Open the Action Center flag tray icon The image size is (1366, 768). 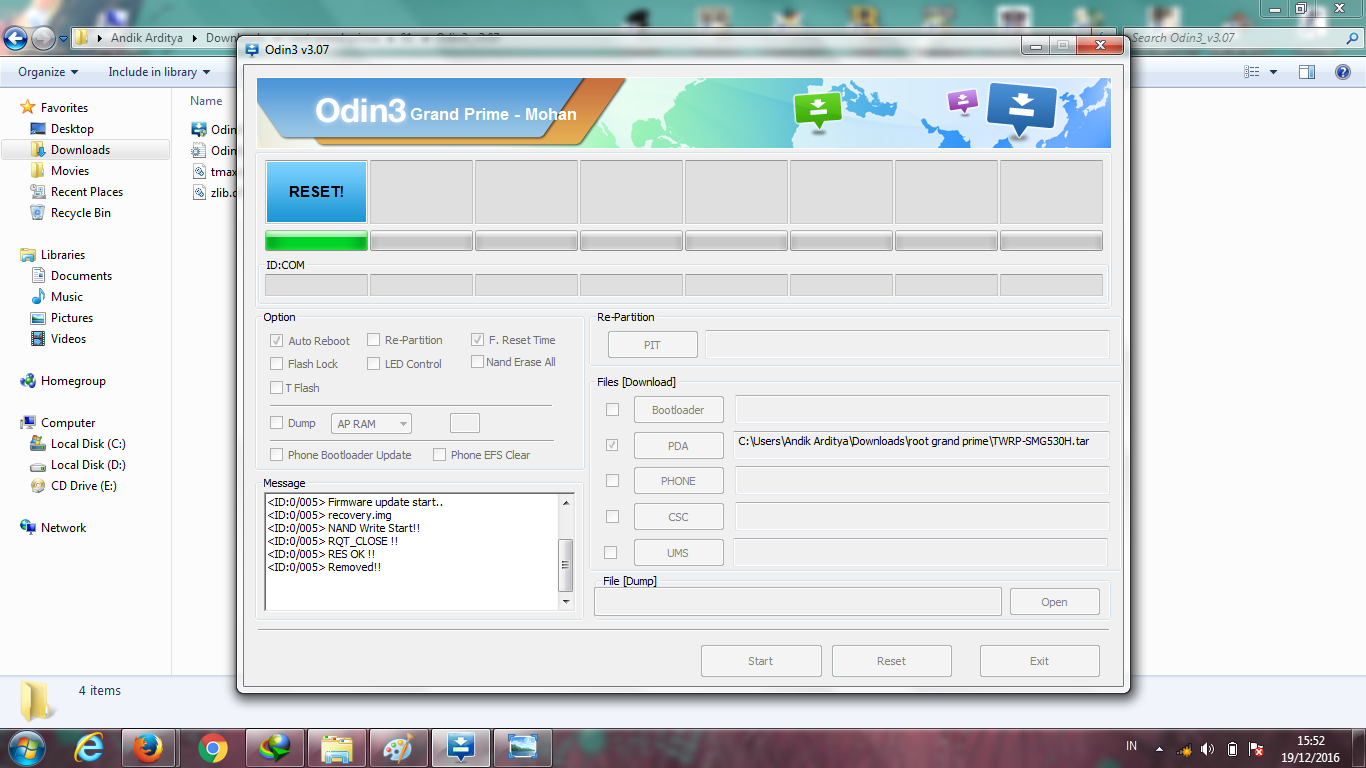1257,749
